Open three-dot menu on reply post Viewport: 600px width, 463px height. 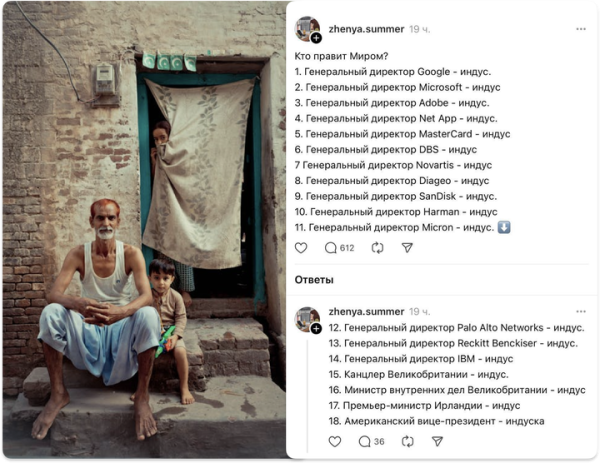pos(581,311)
